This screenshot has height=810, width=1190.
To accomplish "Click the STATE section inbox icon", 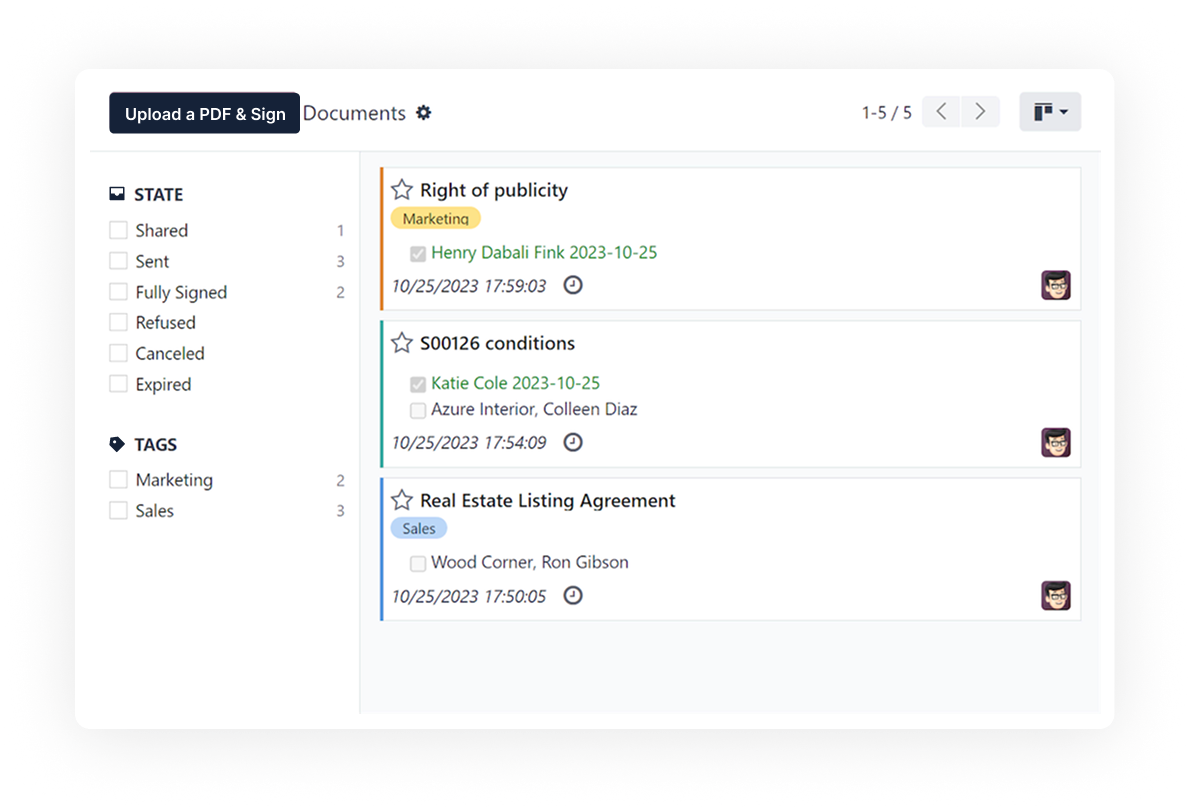I will point(117,194).
